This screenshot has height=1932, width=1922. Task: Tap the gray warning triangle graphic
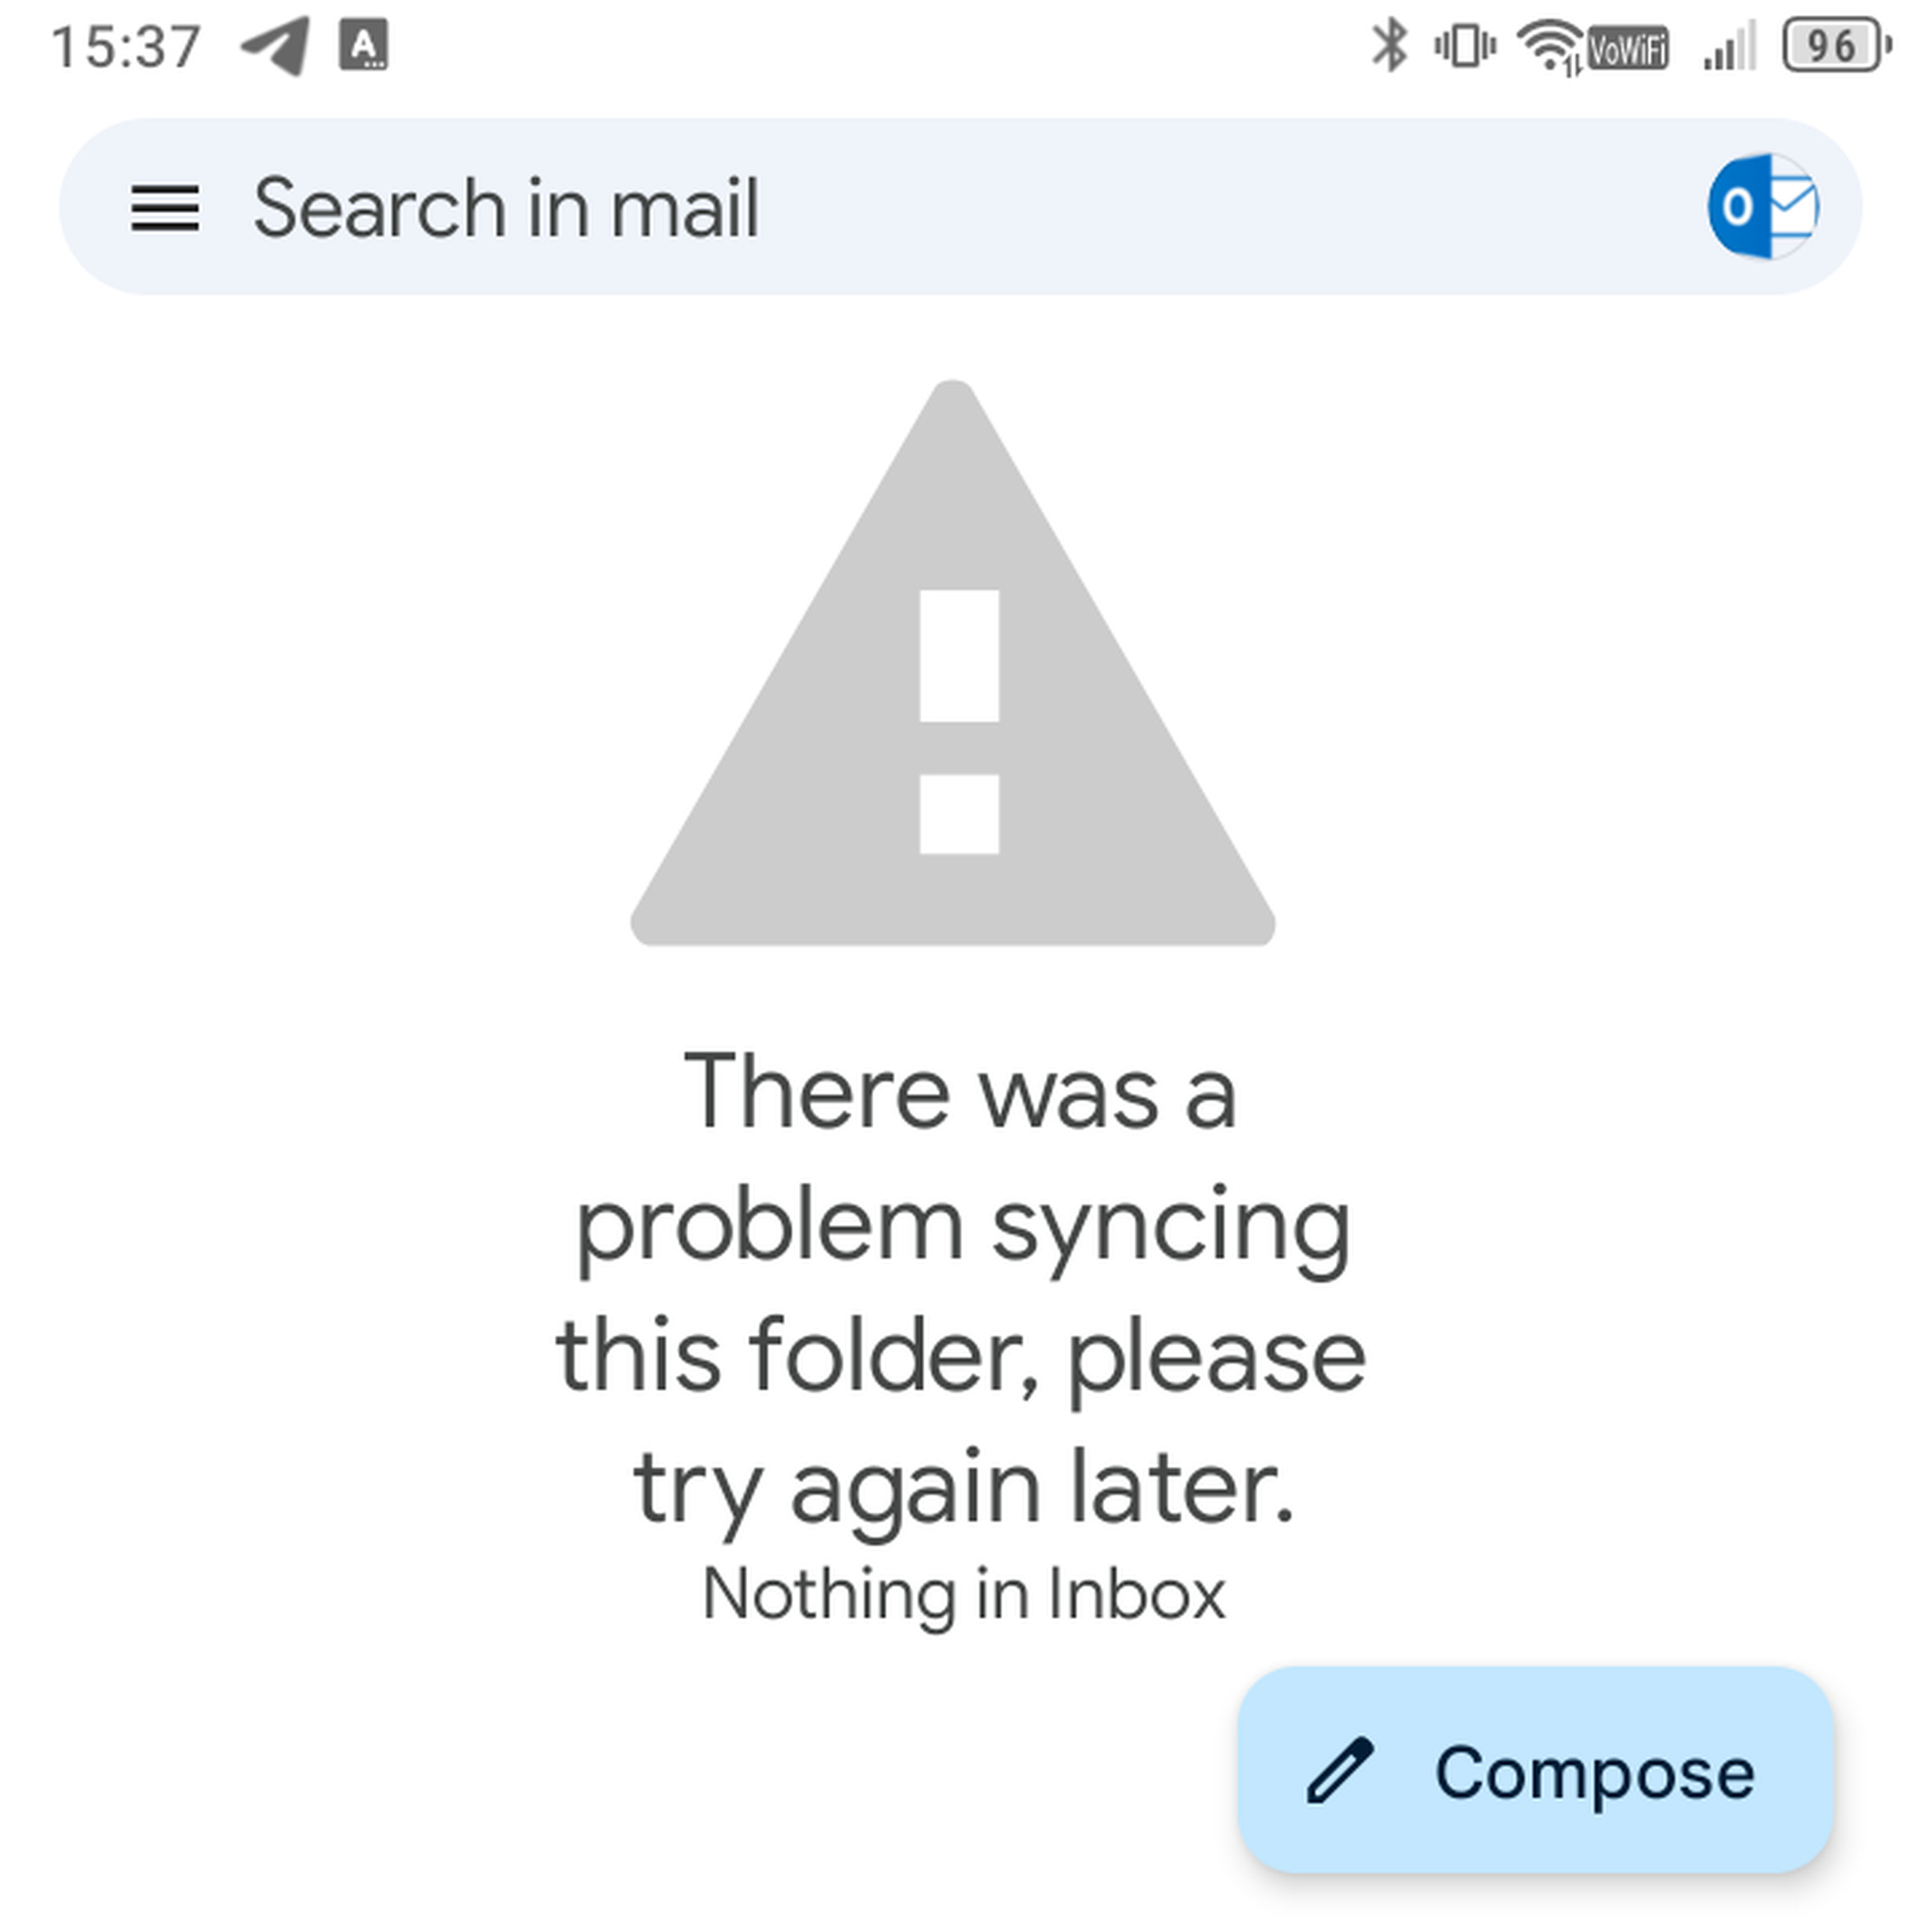pos(953,663)
